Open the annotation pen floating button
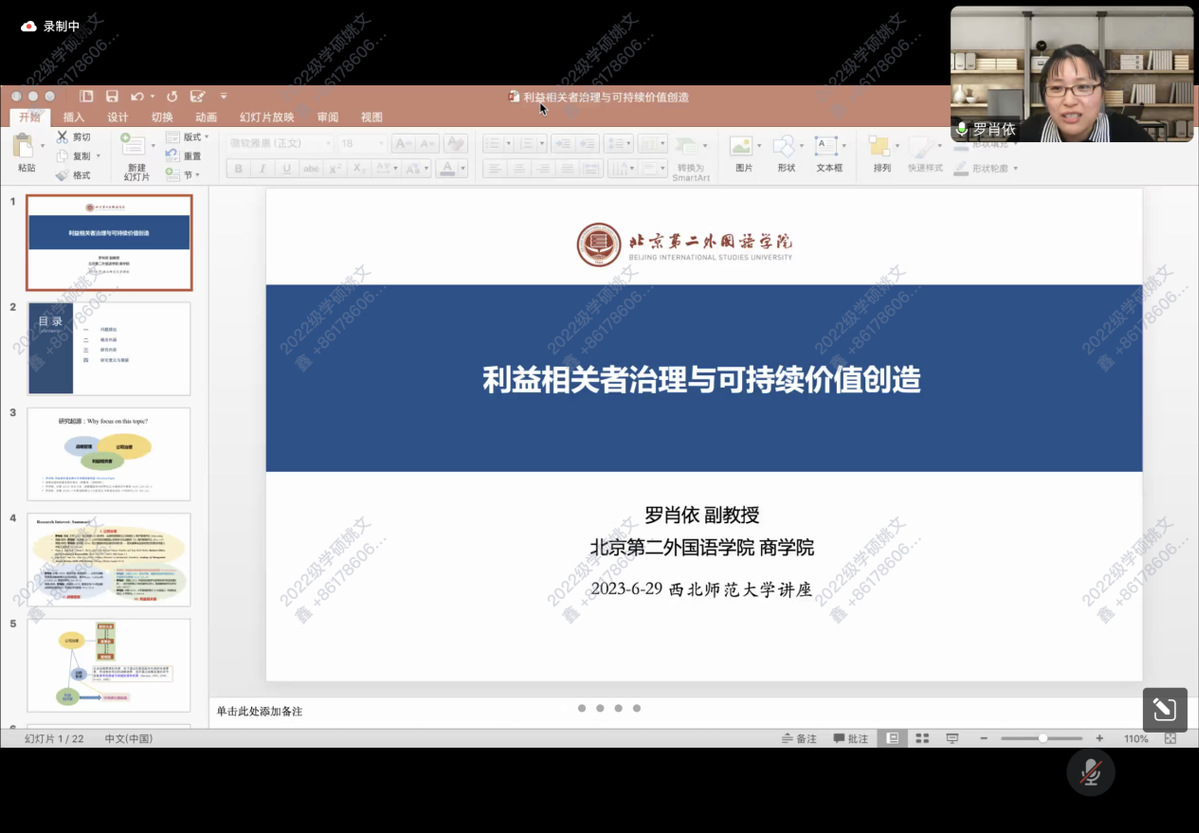The height and width of the screenshot is (833, 1199). (x=1164, y=710)
